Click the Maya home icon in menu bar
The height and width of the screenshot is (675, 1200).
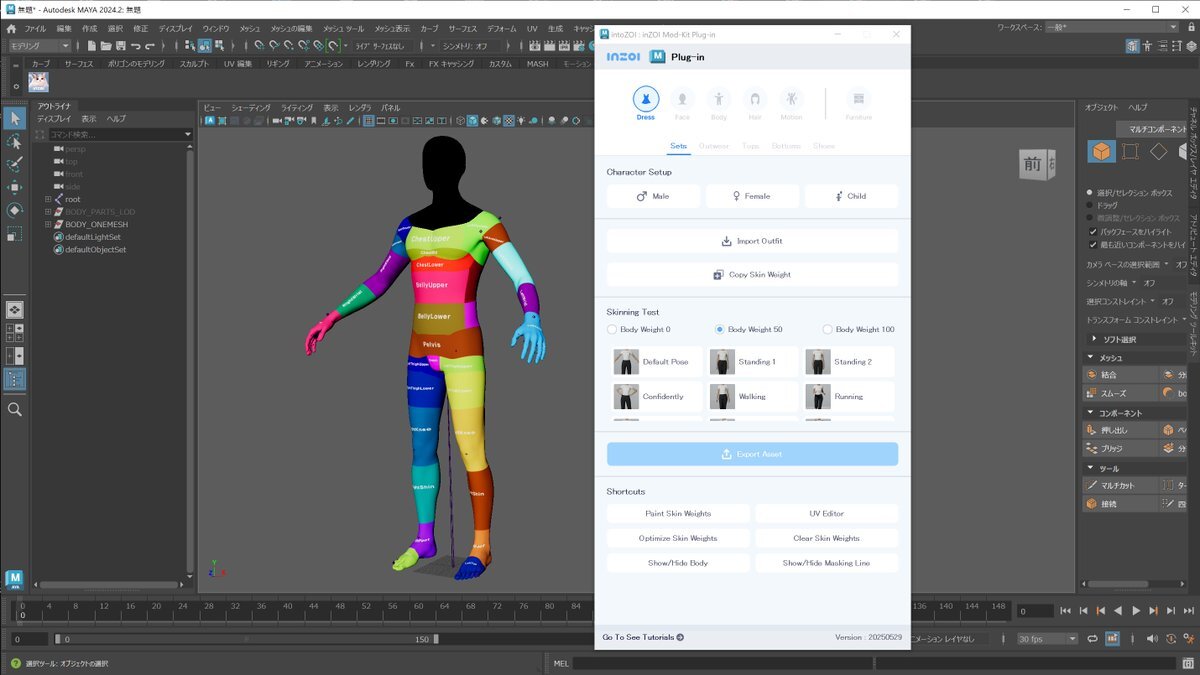tap(11, 29)
